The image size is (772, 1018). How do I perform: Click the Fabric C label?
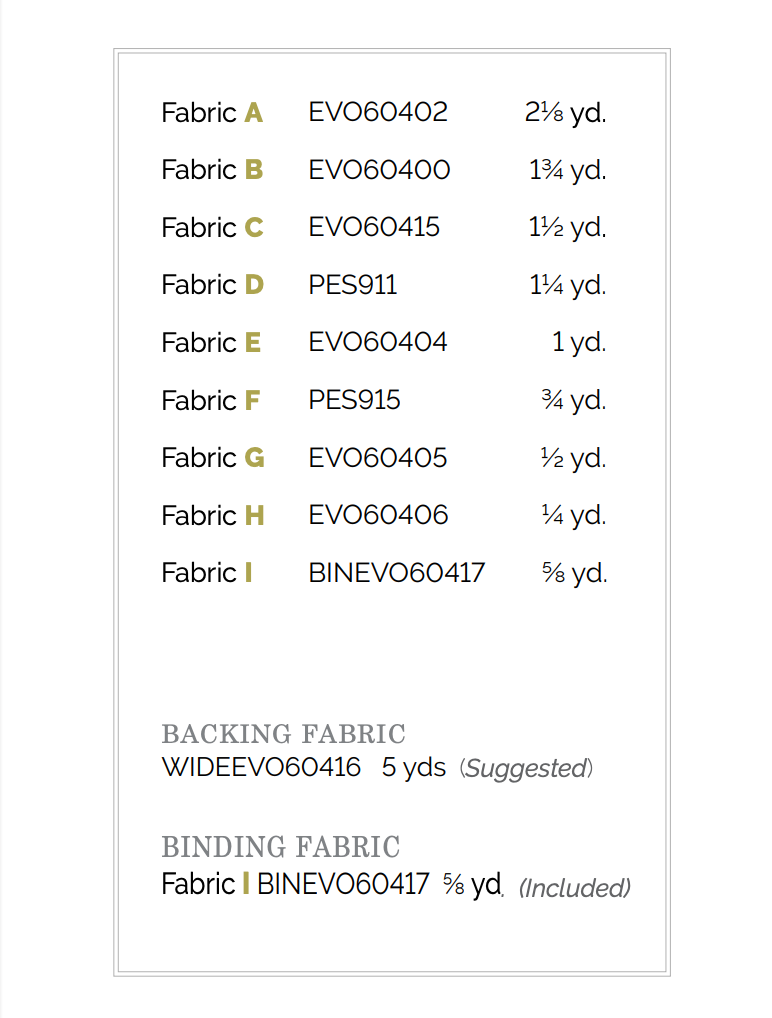pos(212,228)
